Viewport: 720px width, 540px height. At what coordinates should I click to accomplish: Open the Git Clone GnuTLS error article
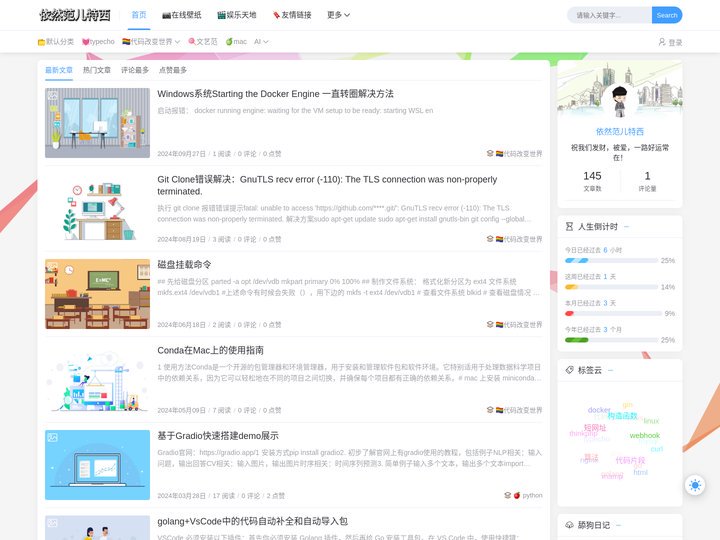click(327, 185)
